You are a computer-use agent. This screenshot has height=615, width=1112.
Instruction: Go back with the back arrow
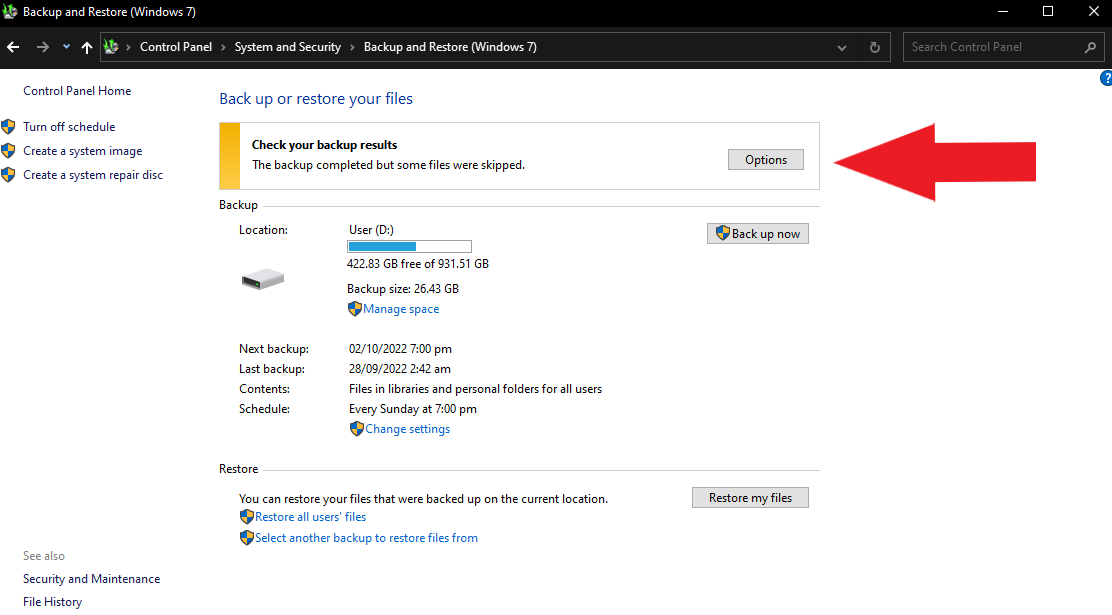[x=13, y=47]
